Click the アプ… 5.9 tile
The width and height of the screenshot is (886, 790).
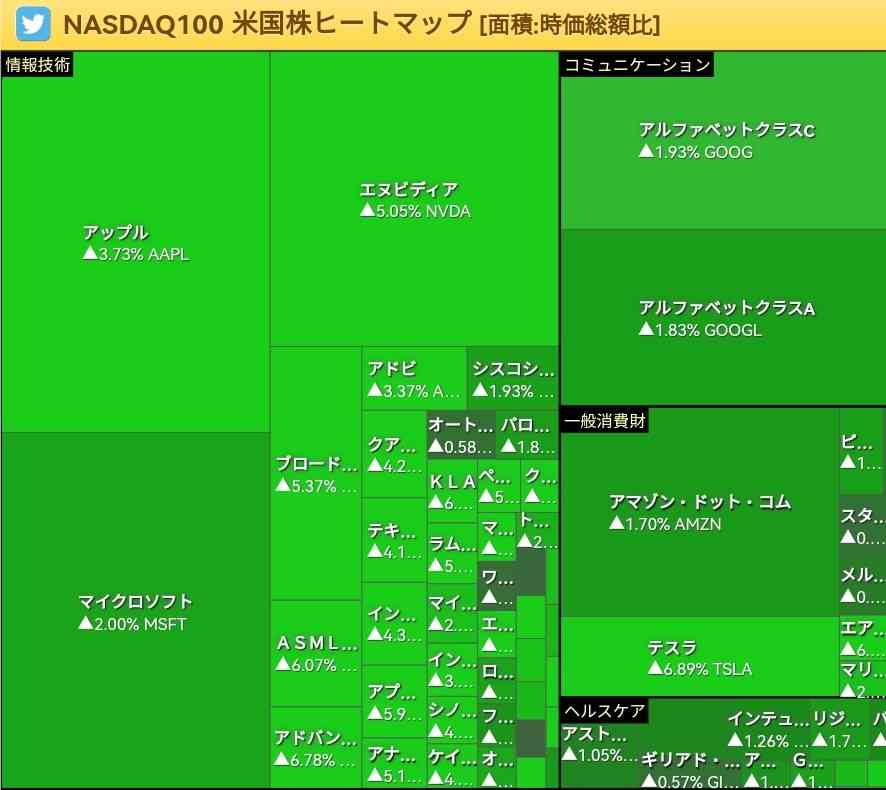394,701
